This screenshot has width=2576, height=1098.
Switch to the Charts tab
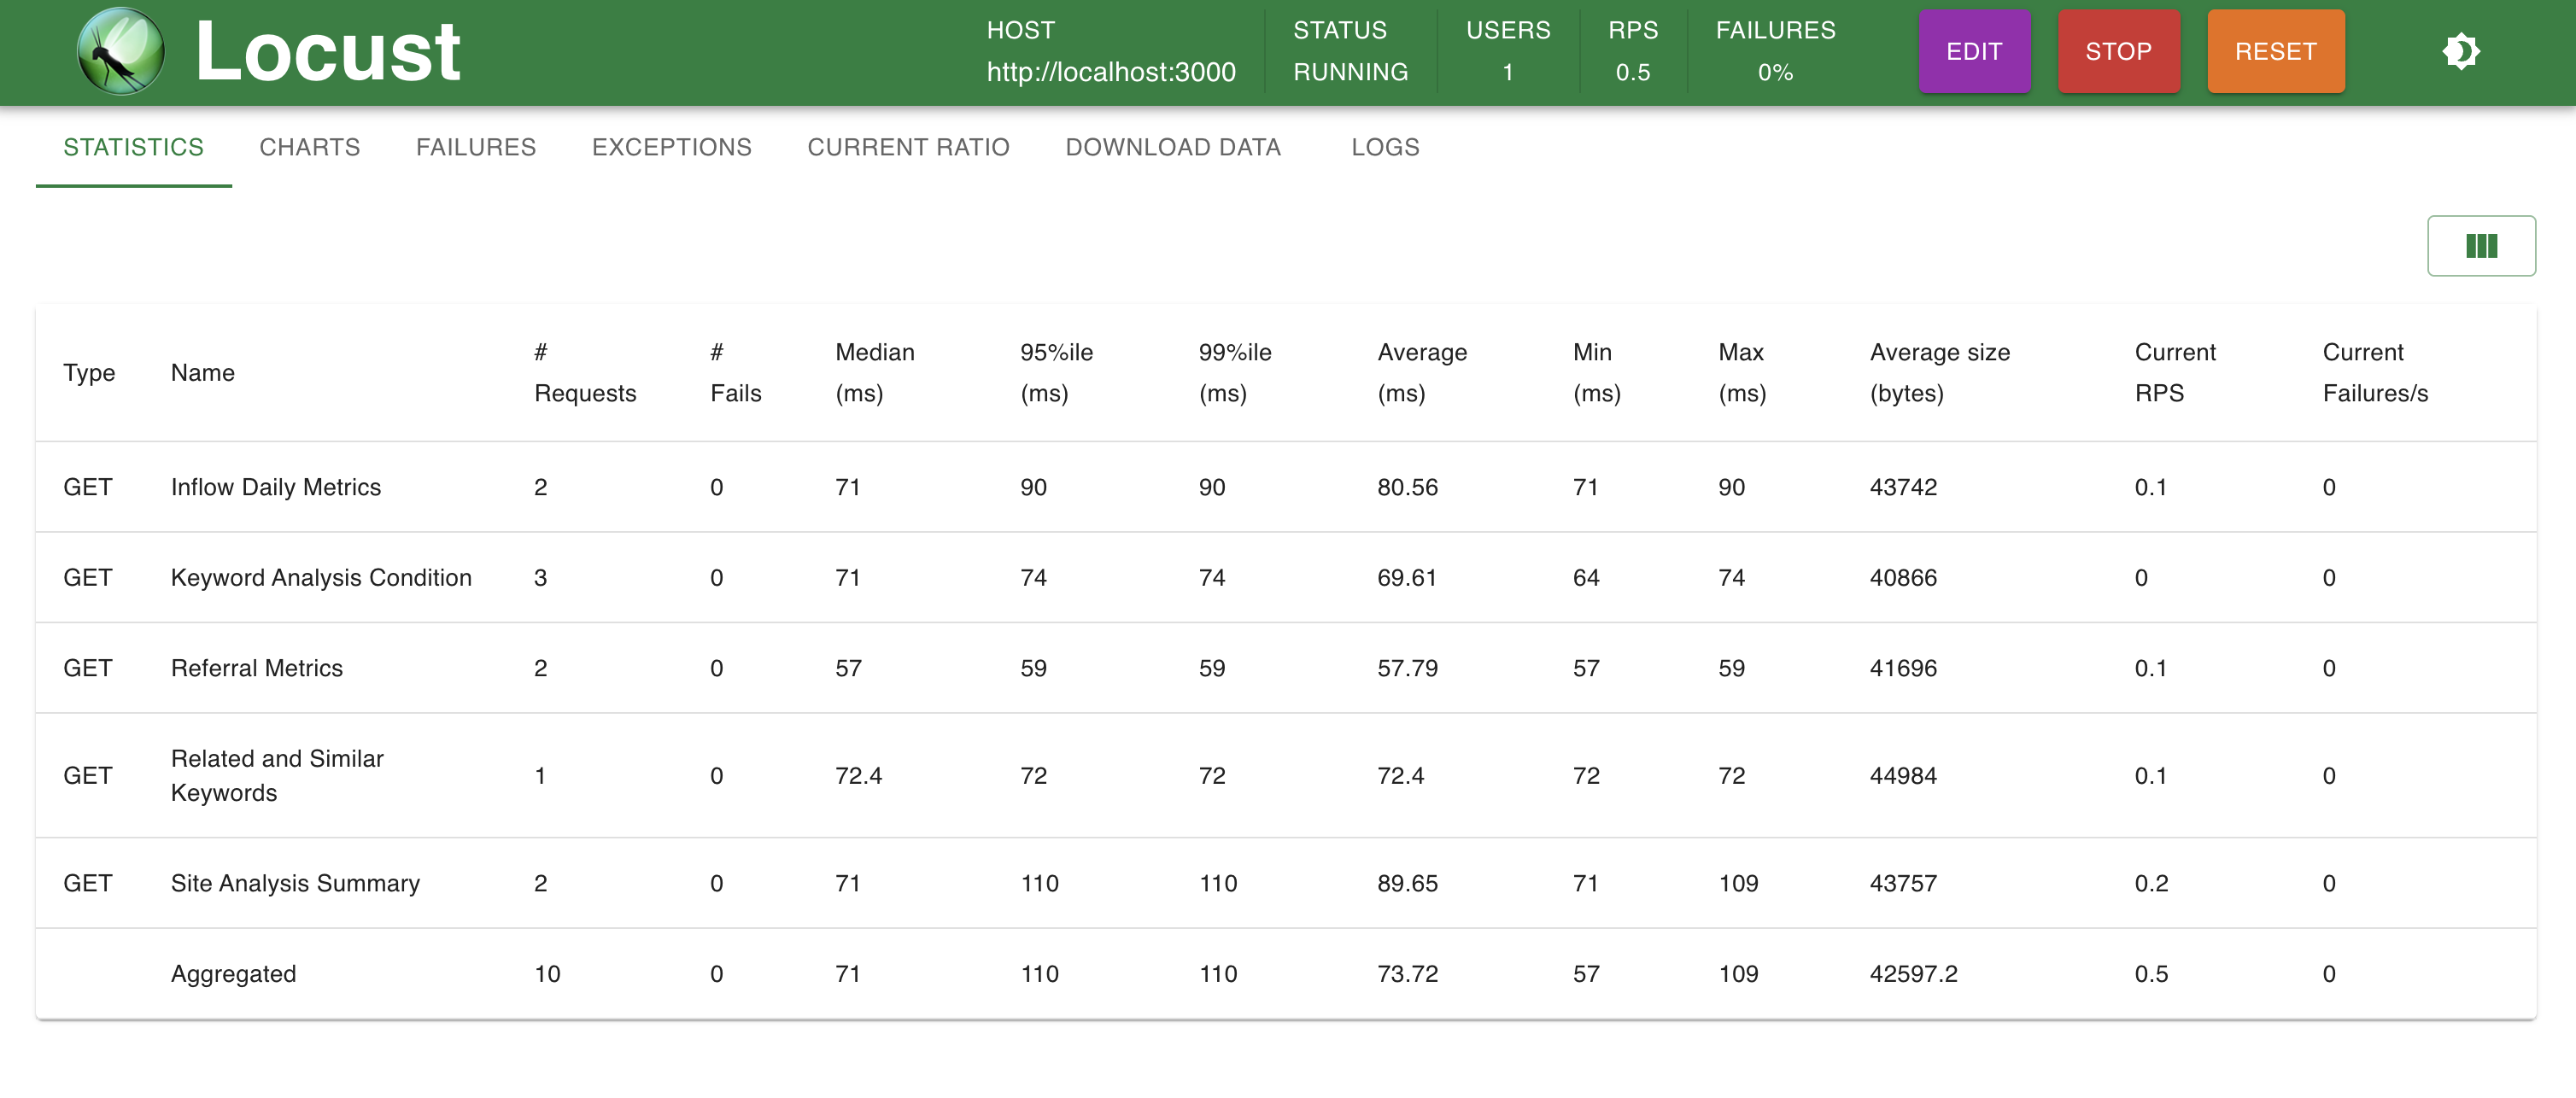(309, 148)
